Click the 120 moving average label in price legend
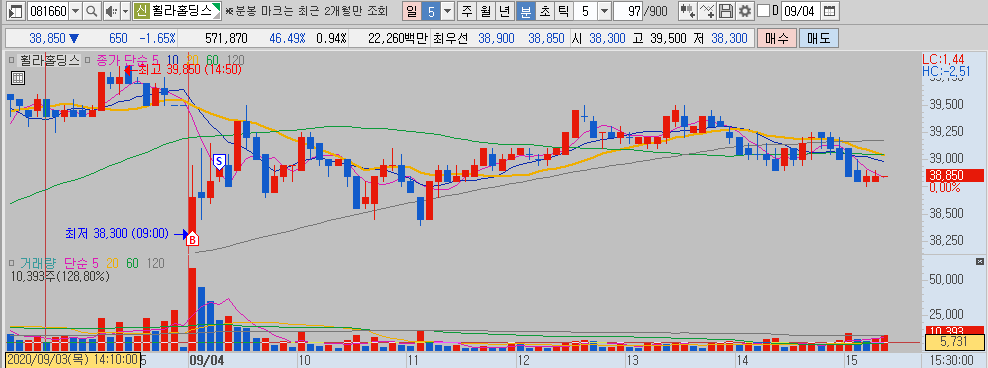This screenshot has height=368, width=988. tap(236, 61)
